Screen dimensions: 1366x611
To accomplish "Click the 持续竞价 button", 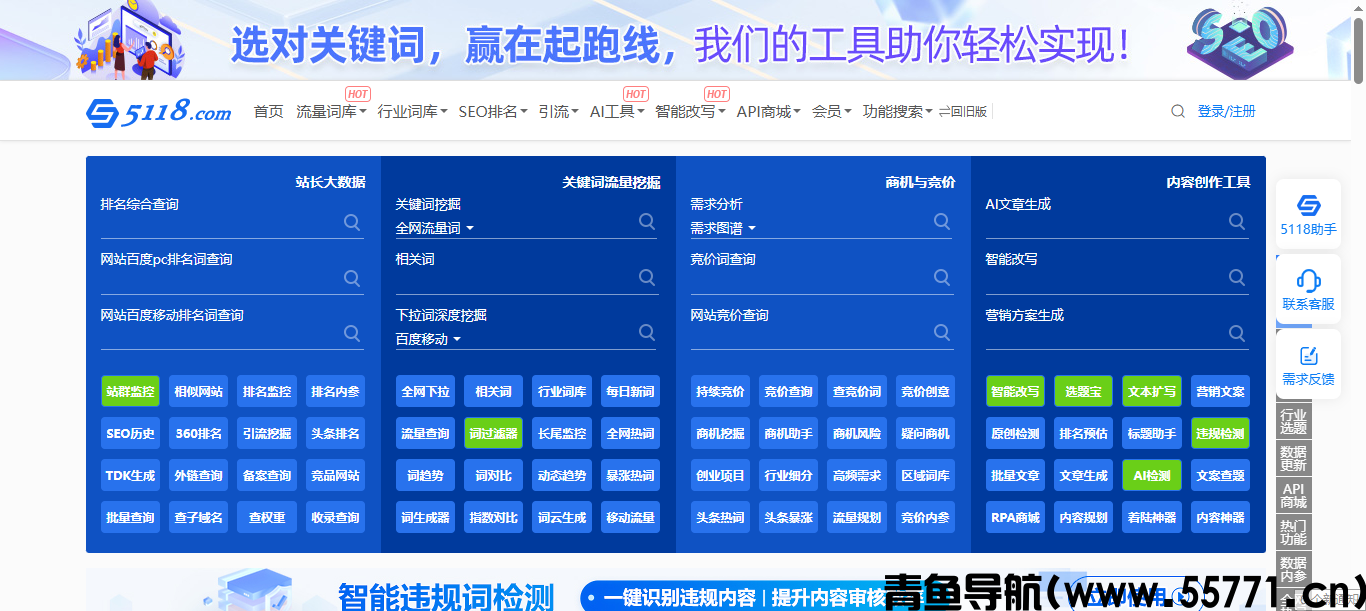I will point(720,391).
